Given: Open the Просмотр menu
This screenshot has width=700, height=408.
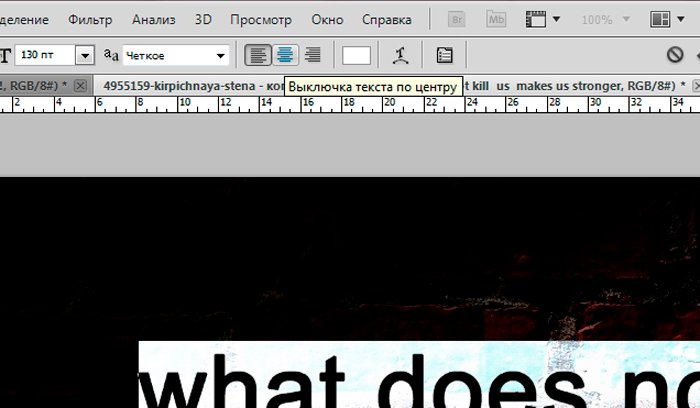Looking at the screenshot, I should (260, 19).
